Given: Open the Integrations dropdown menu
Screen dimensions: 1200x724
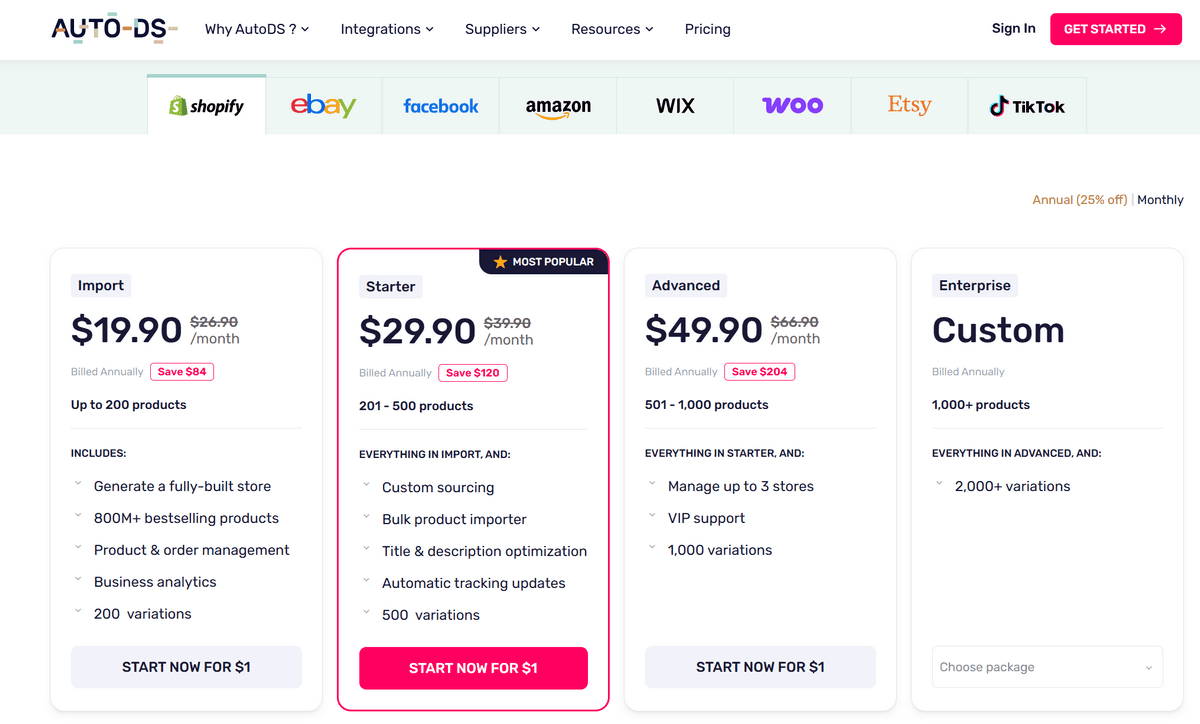Looking at the screenshot, I should 387,29.
